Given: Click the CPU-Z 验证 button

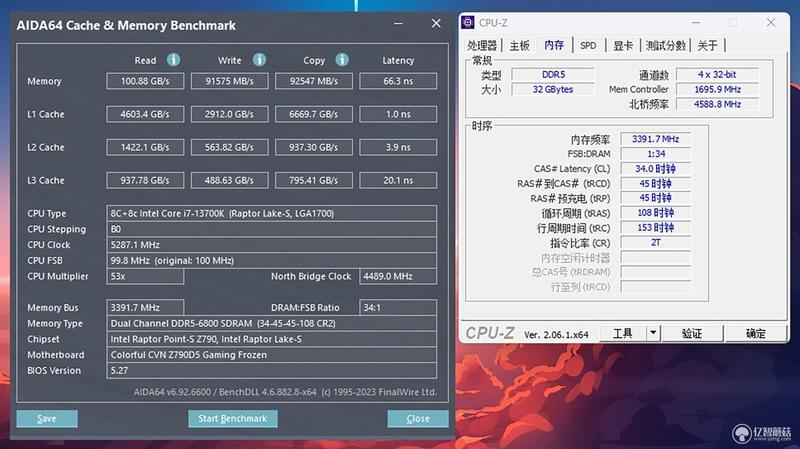Looking at the screenshot, I should click(692, 333).
